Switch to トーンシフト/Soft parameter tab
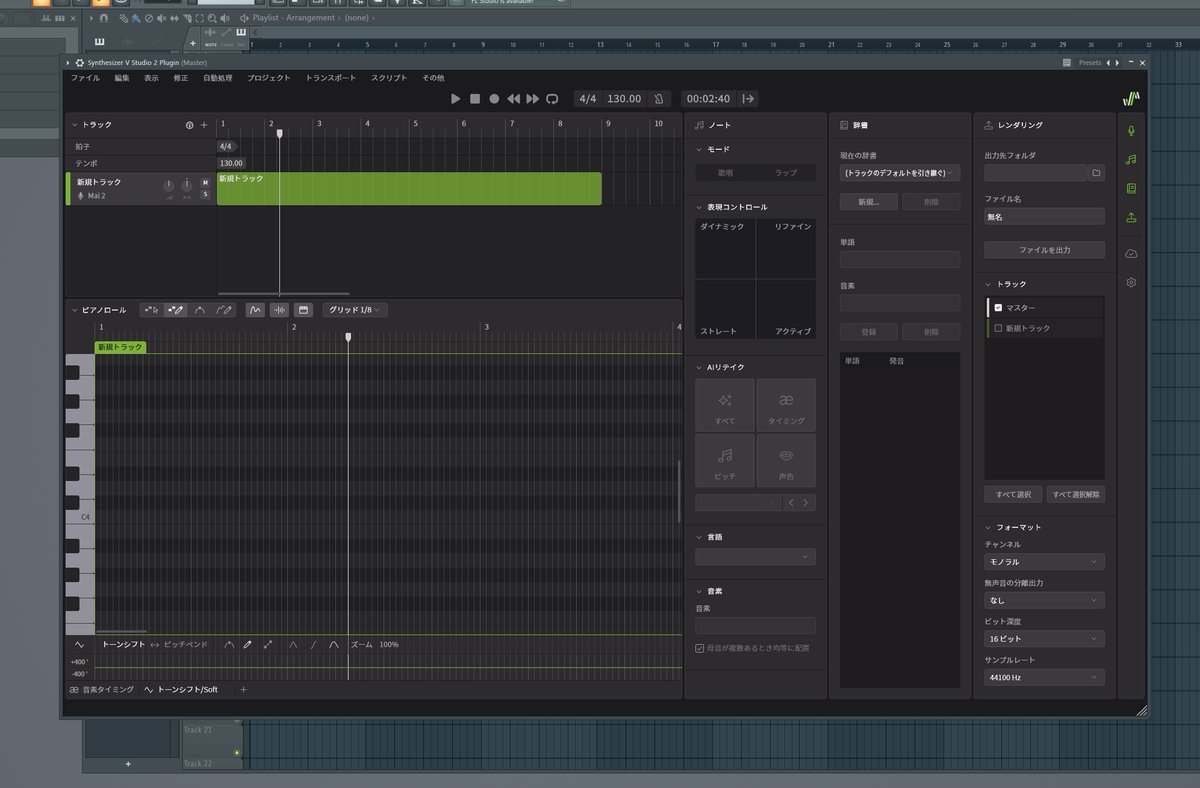 pos(181,690)
